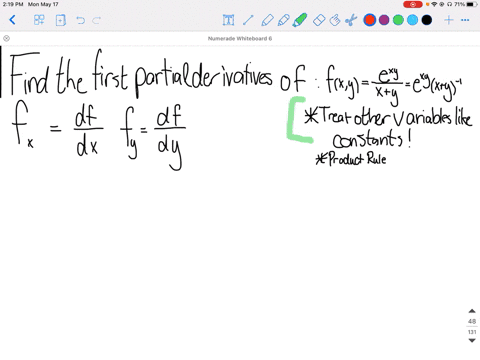480x360 pixels.
Task: Select the pencil tool beside the pen
Action: [283, 20]
